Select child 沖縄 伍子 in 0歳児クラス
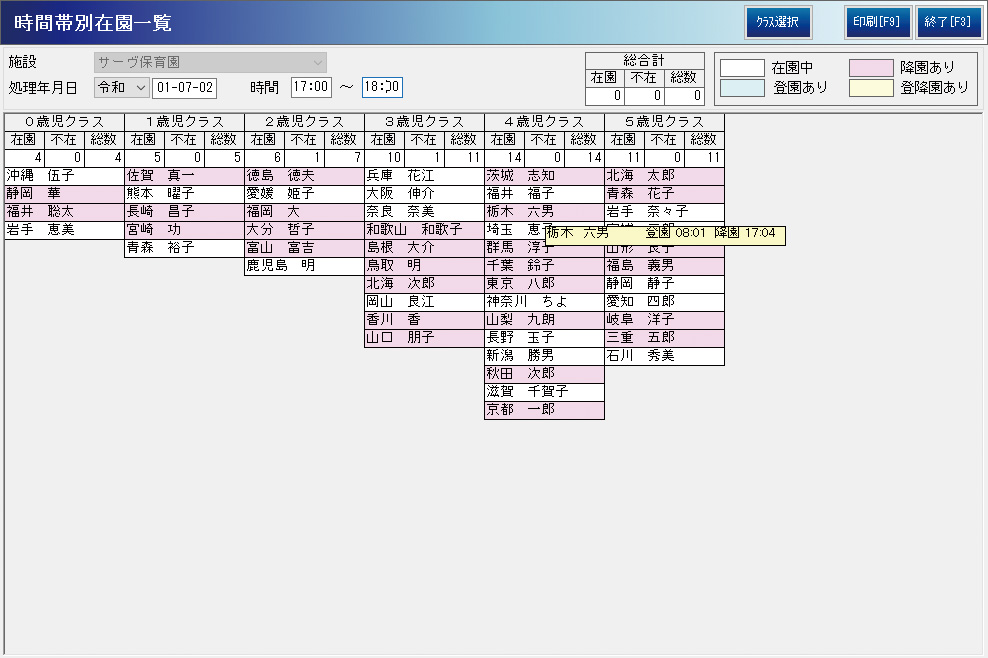 (x=64, y=176)
